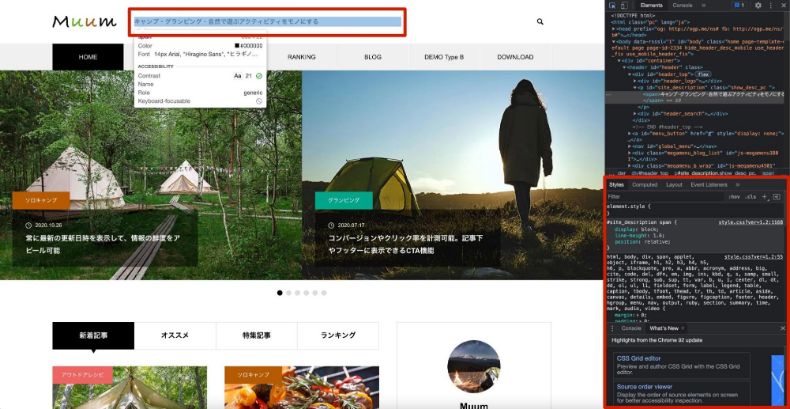
Task: Show more style pane tabs after Event Listeners
Action: click(x=738, y=185)
